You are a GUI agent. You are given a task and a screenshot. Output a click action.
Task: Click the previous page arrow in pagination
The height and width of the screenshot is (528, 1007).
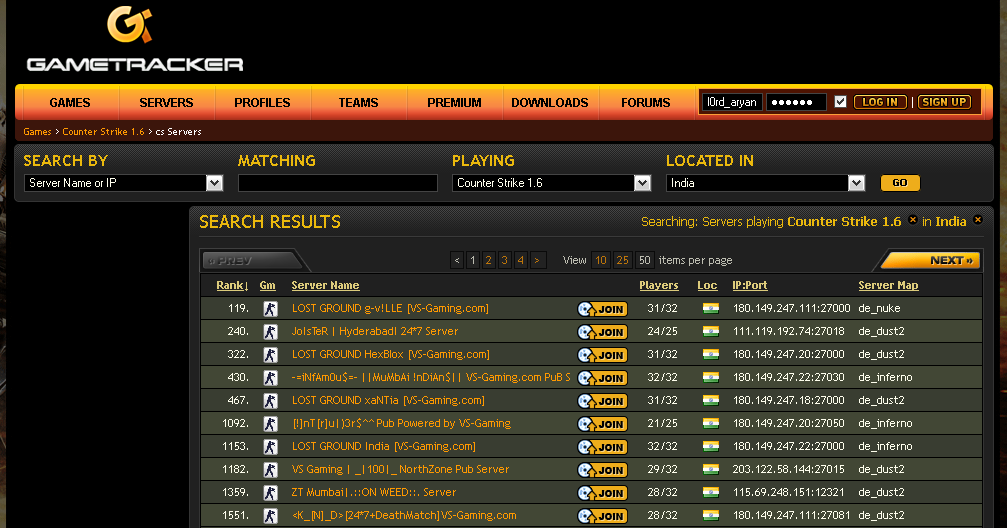457,260
